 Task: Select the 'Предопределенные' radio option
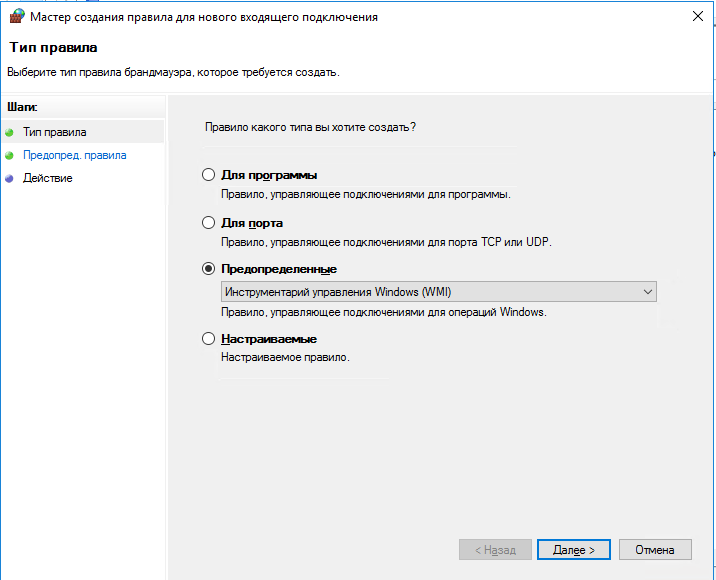pyautogui.click(x=208, y=269)
